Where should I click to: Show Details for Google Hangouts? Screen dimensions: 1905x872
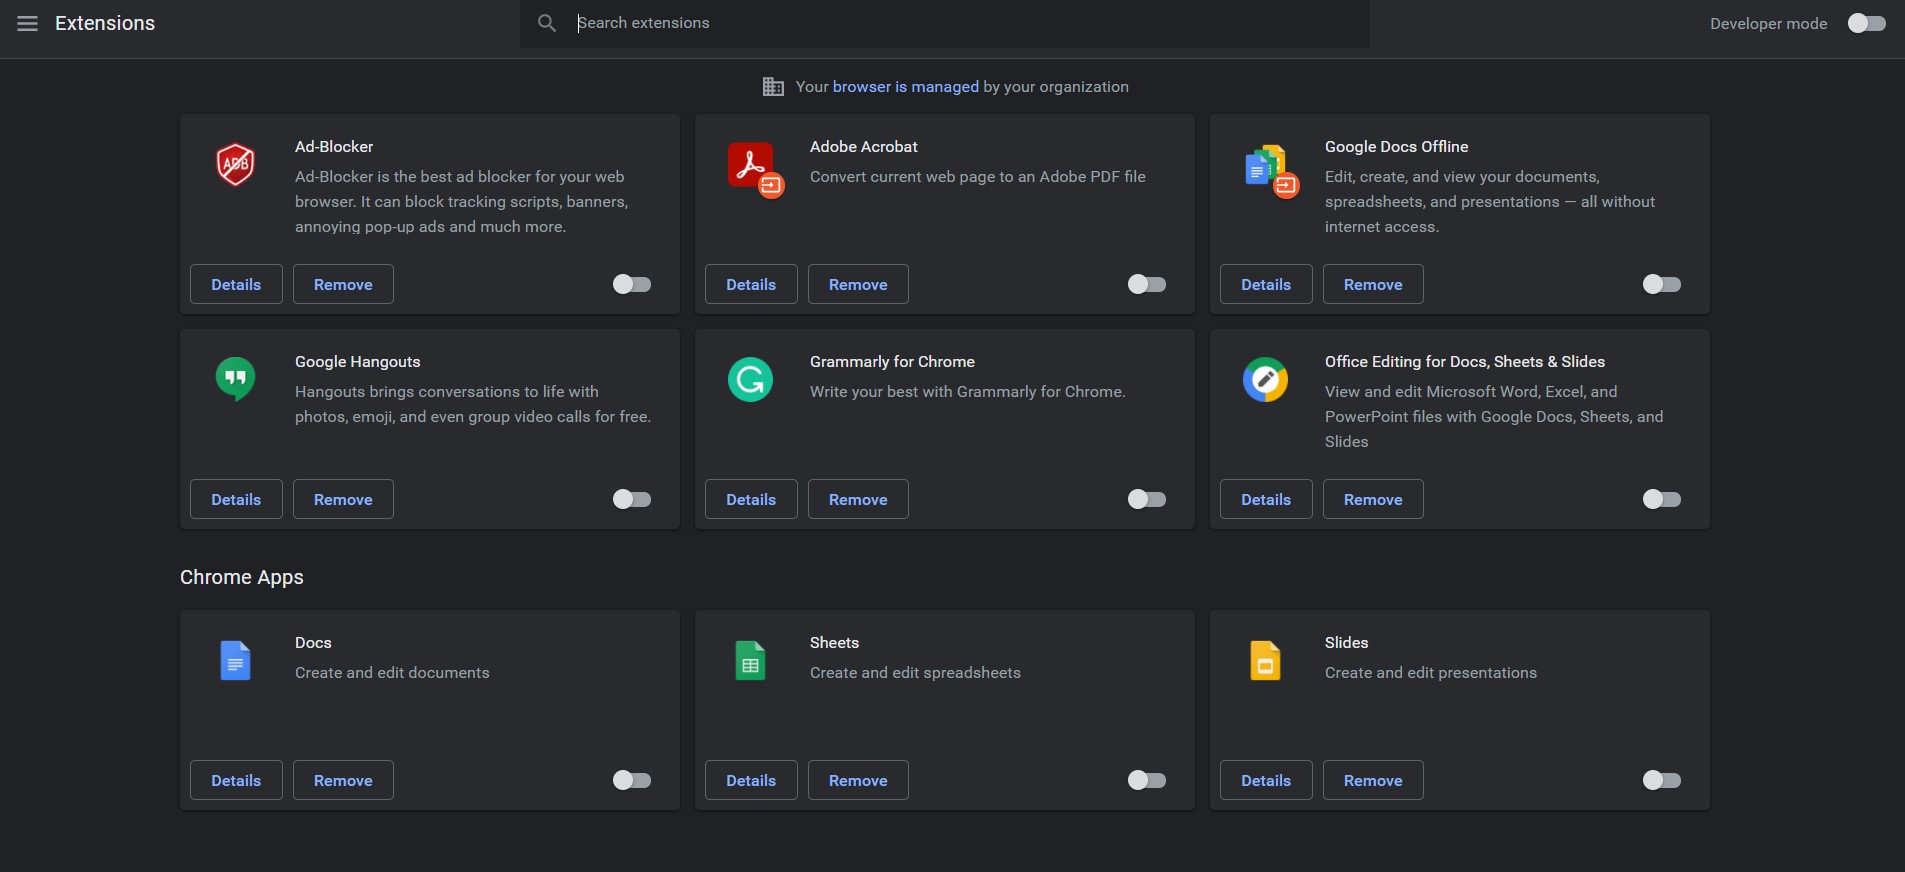[236, 499]
